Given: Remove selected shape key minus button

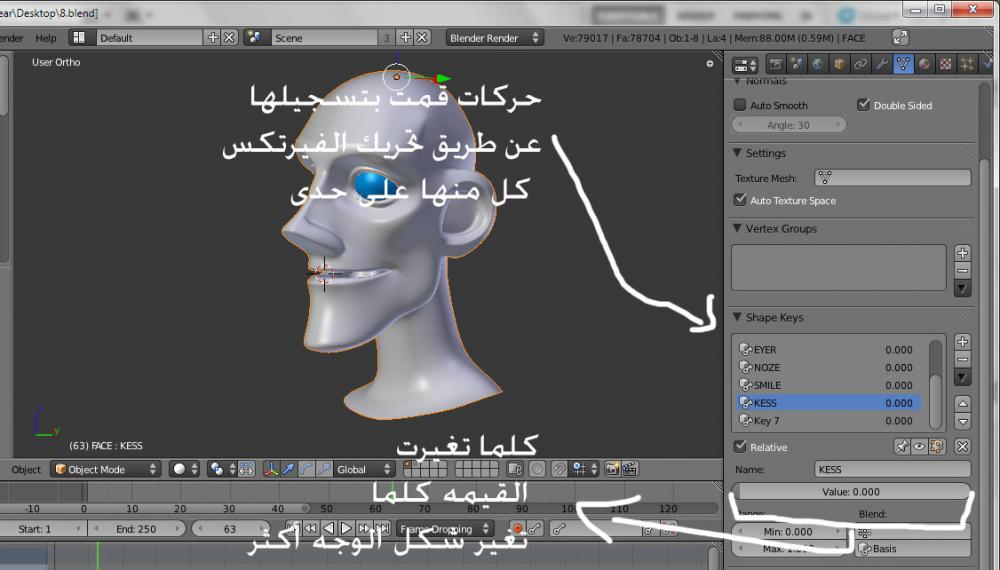Looking at the screenshot, I should pos(962,359).
